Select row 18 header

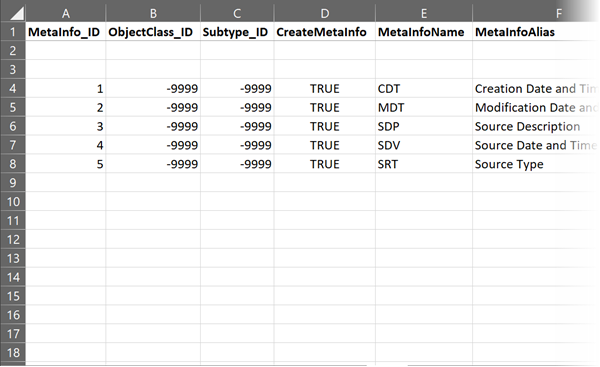point(13,352)
